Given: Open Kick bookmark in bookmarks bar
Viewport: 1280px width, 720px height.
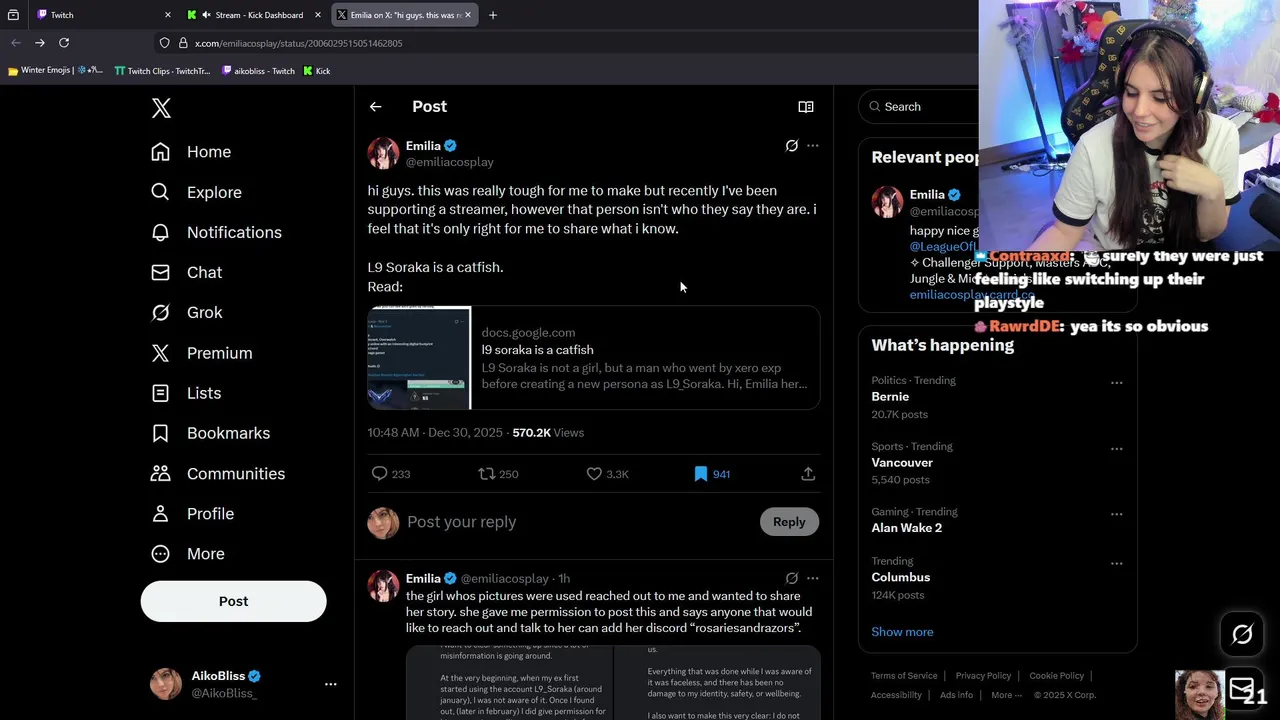Looking at the screenshot, I should pyautogui.click(x=317, y=71).
